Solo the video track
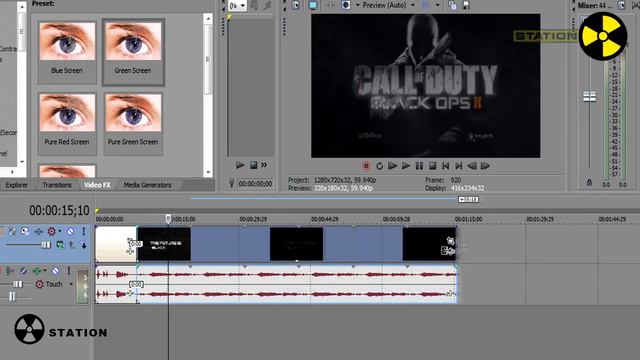Image resolution: width=640 pixels, height=360 pixels. (x=84, y=231)
